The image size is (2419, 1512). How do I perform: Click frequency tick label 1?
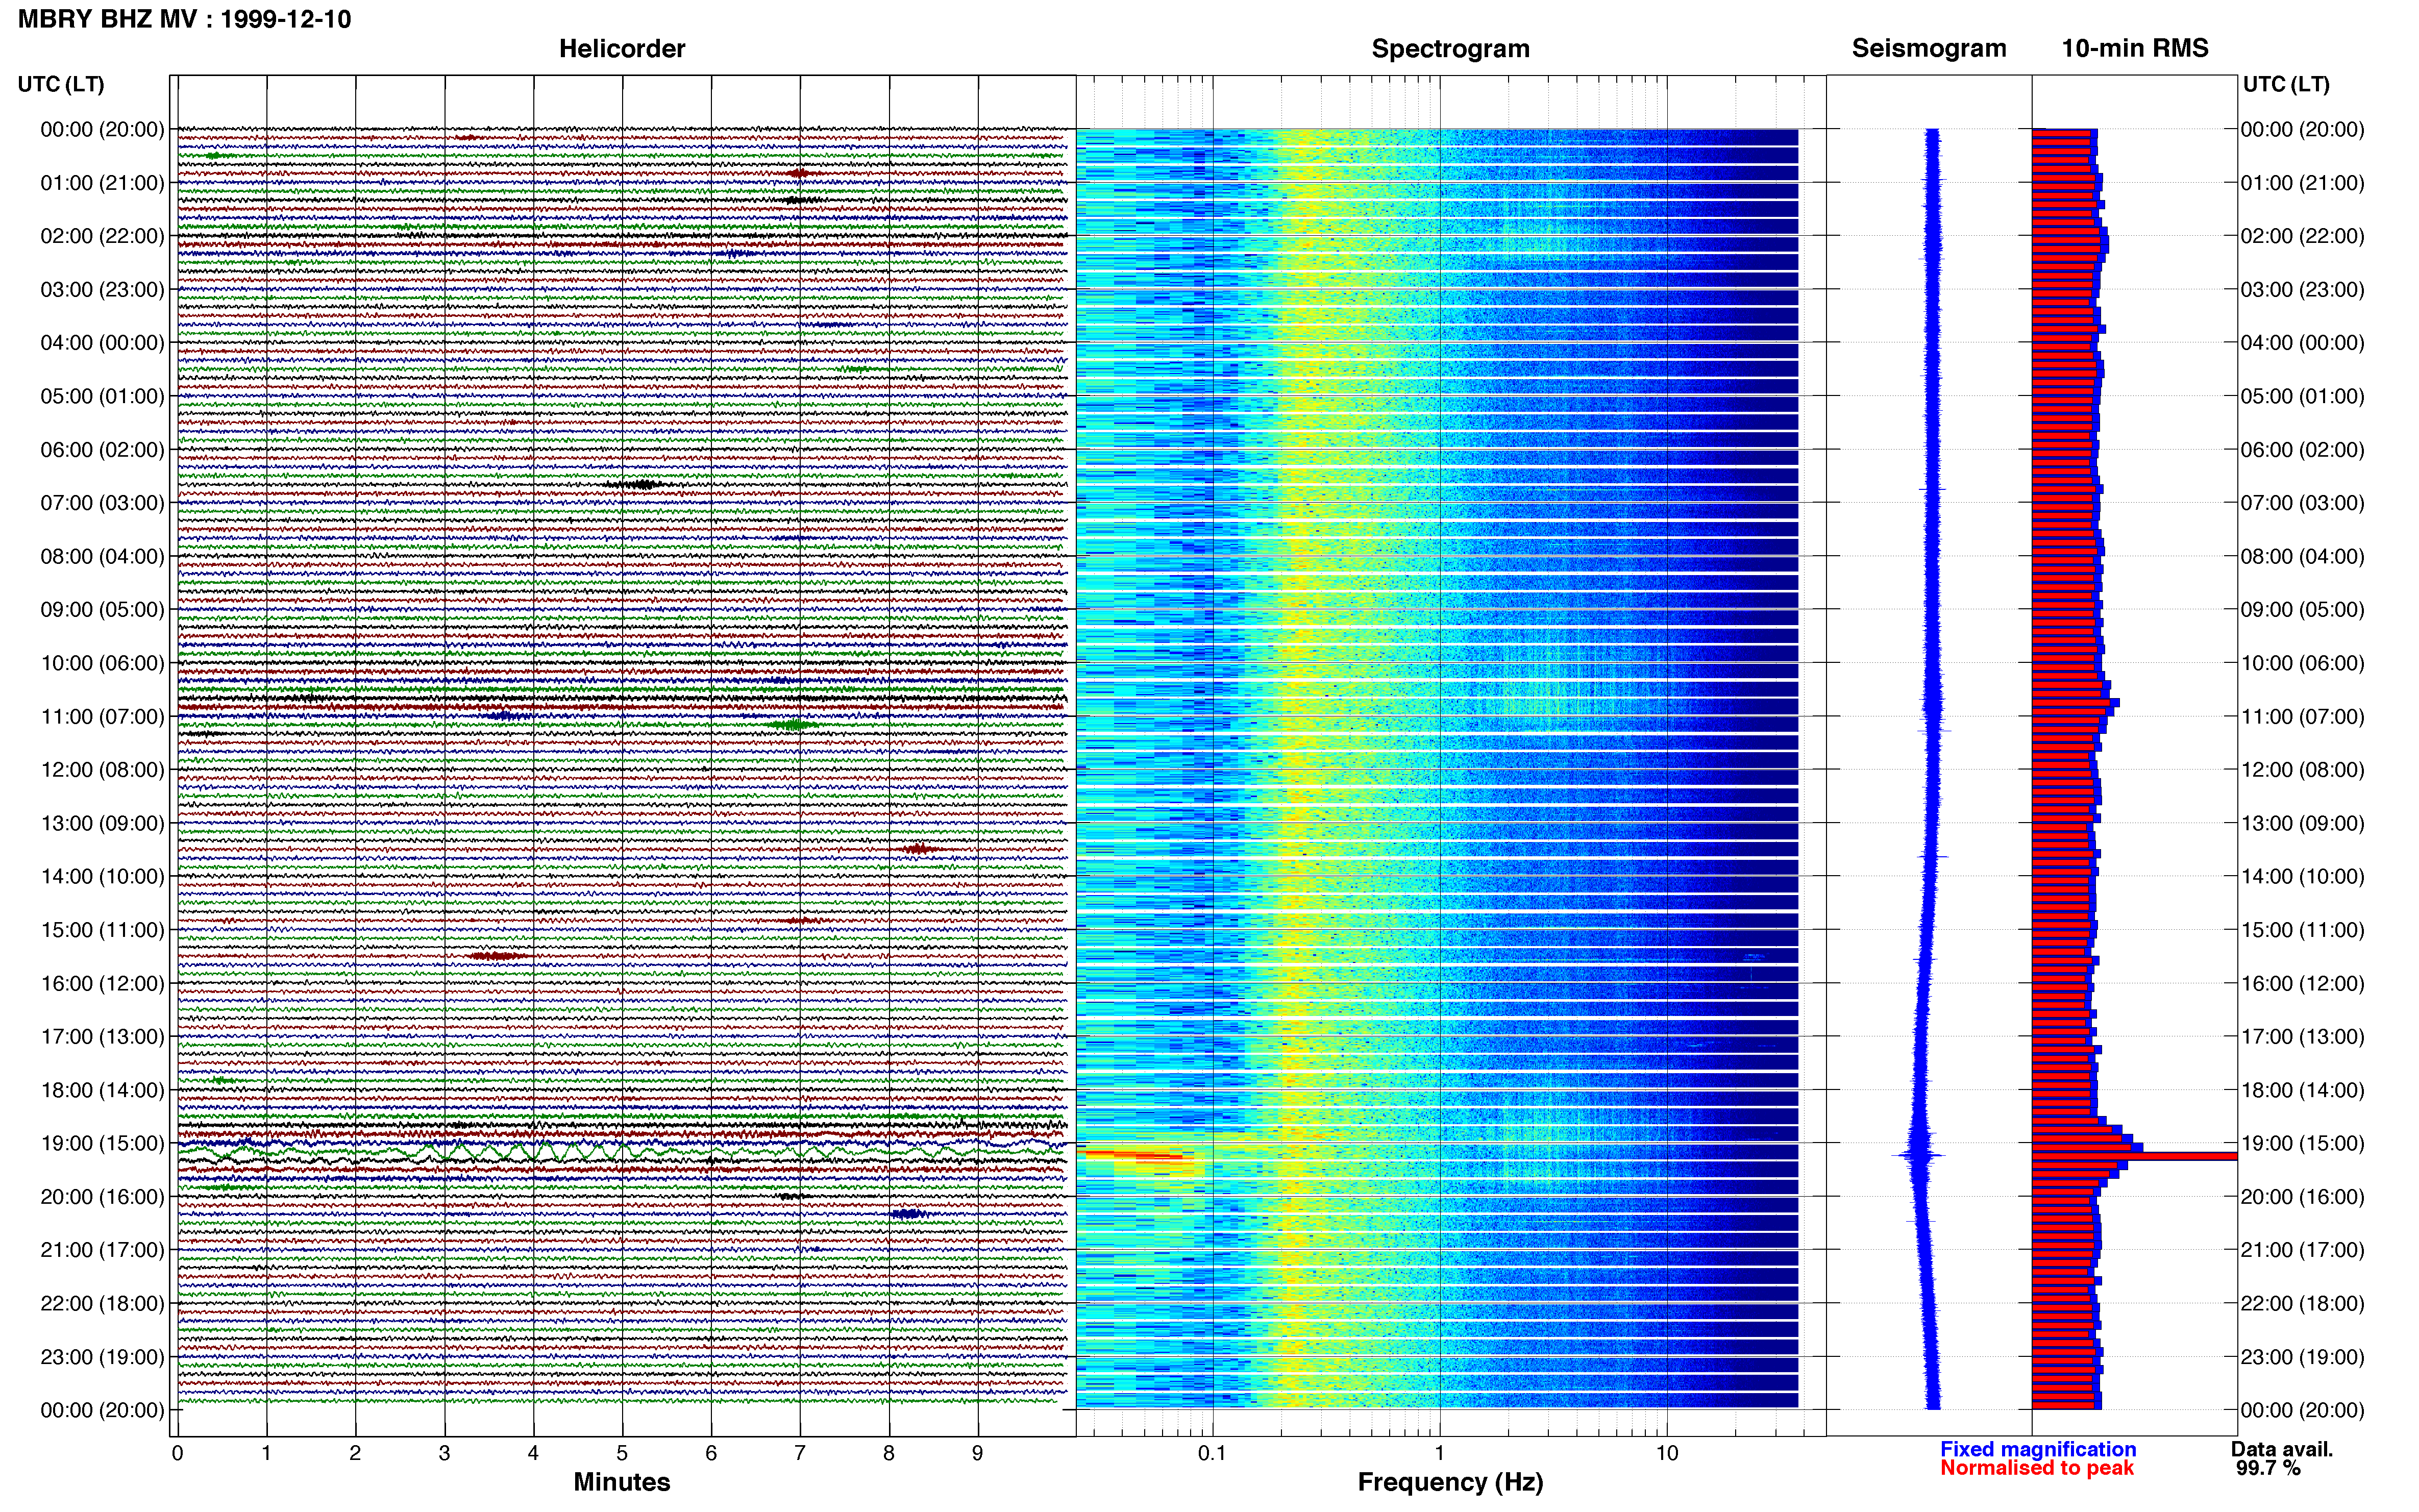point(1440,1453)
